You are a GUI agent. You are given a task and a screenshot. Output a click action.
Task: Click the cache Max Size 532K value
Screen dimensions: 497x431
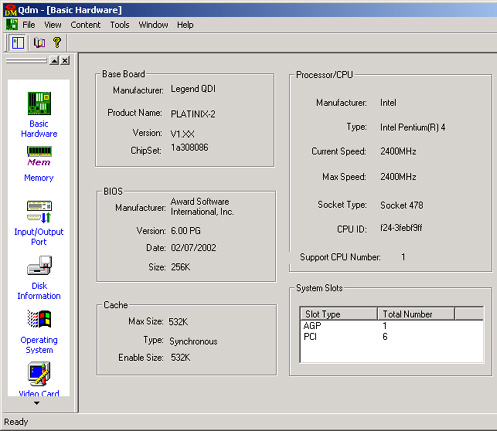click(178, 322)
